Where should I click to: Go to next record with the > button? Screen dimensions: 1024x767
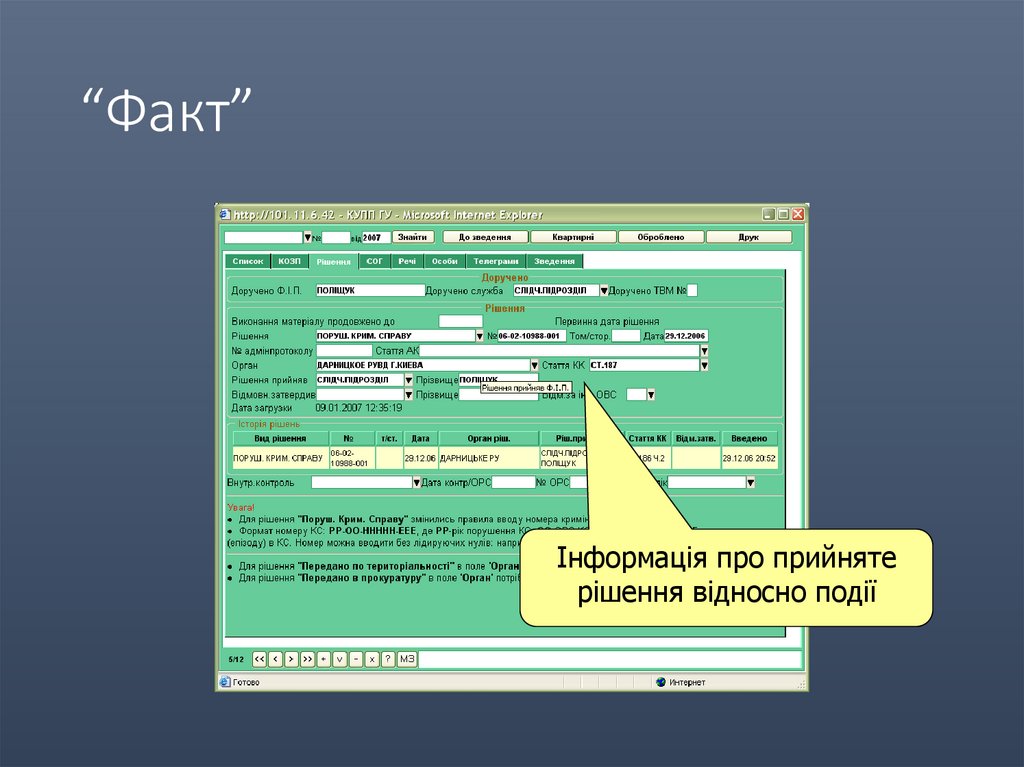pyautogui.click(x=291, y=659)
